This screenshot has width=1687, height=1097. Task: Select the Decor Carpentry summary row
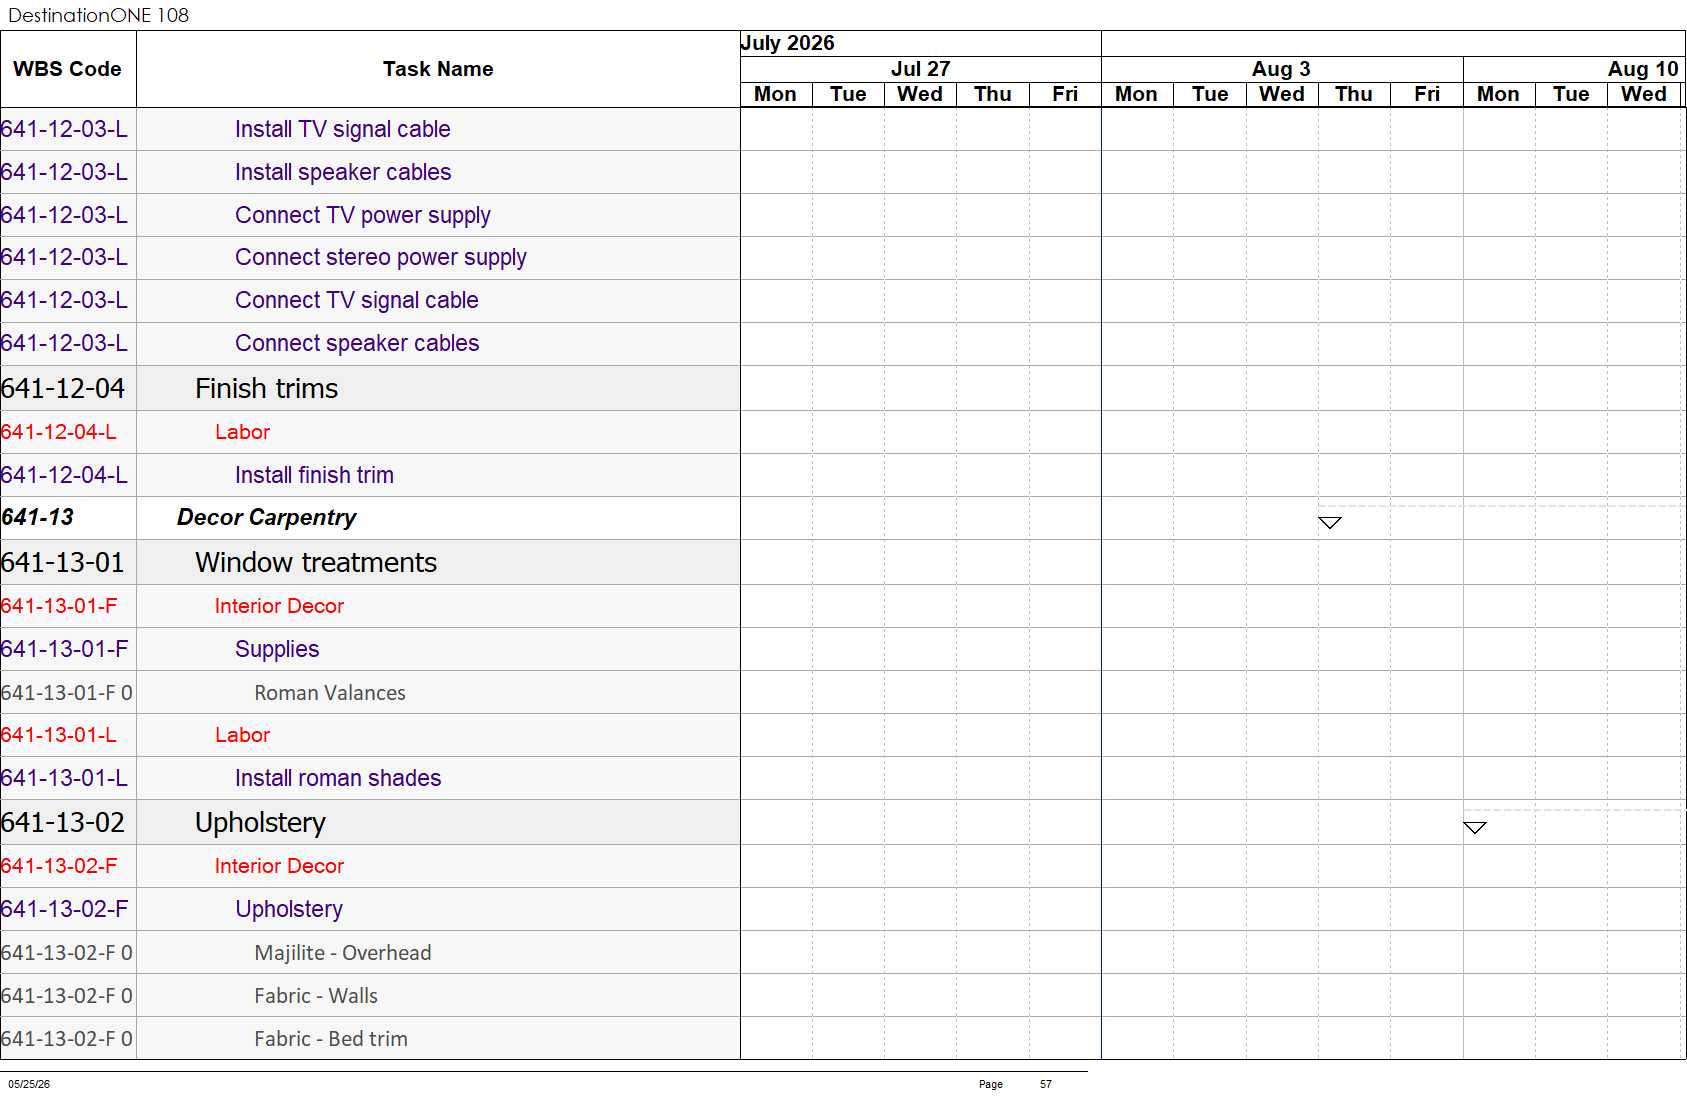[x=266, y=517]
